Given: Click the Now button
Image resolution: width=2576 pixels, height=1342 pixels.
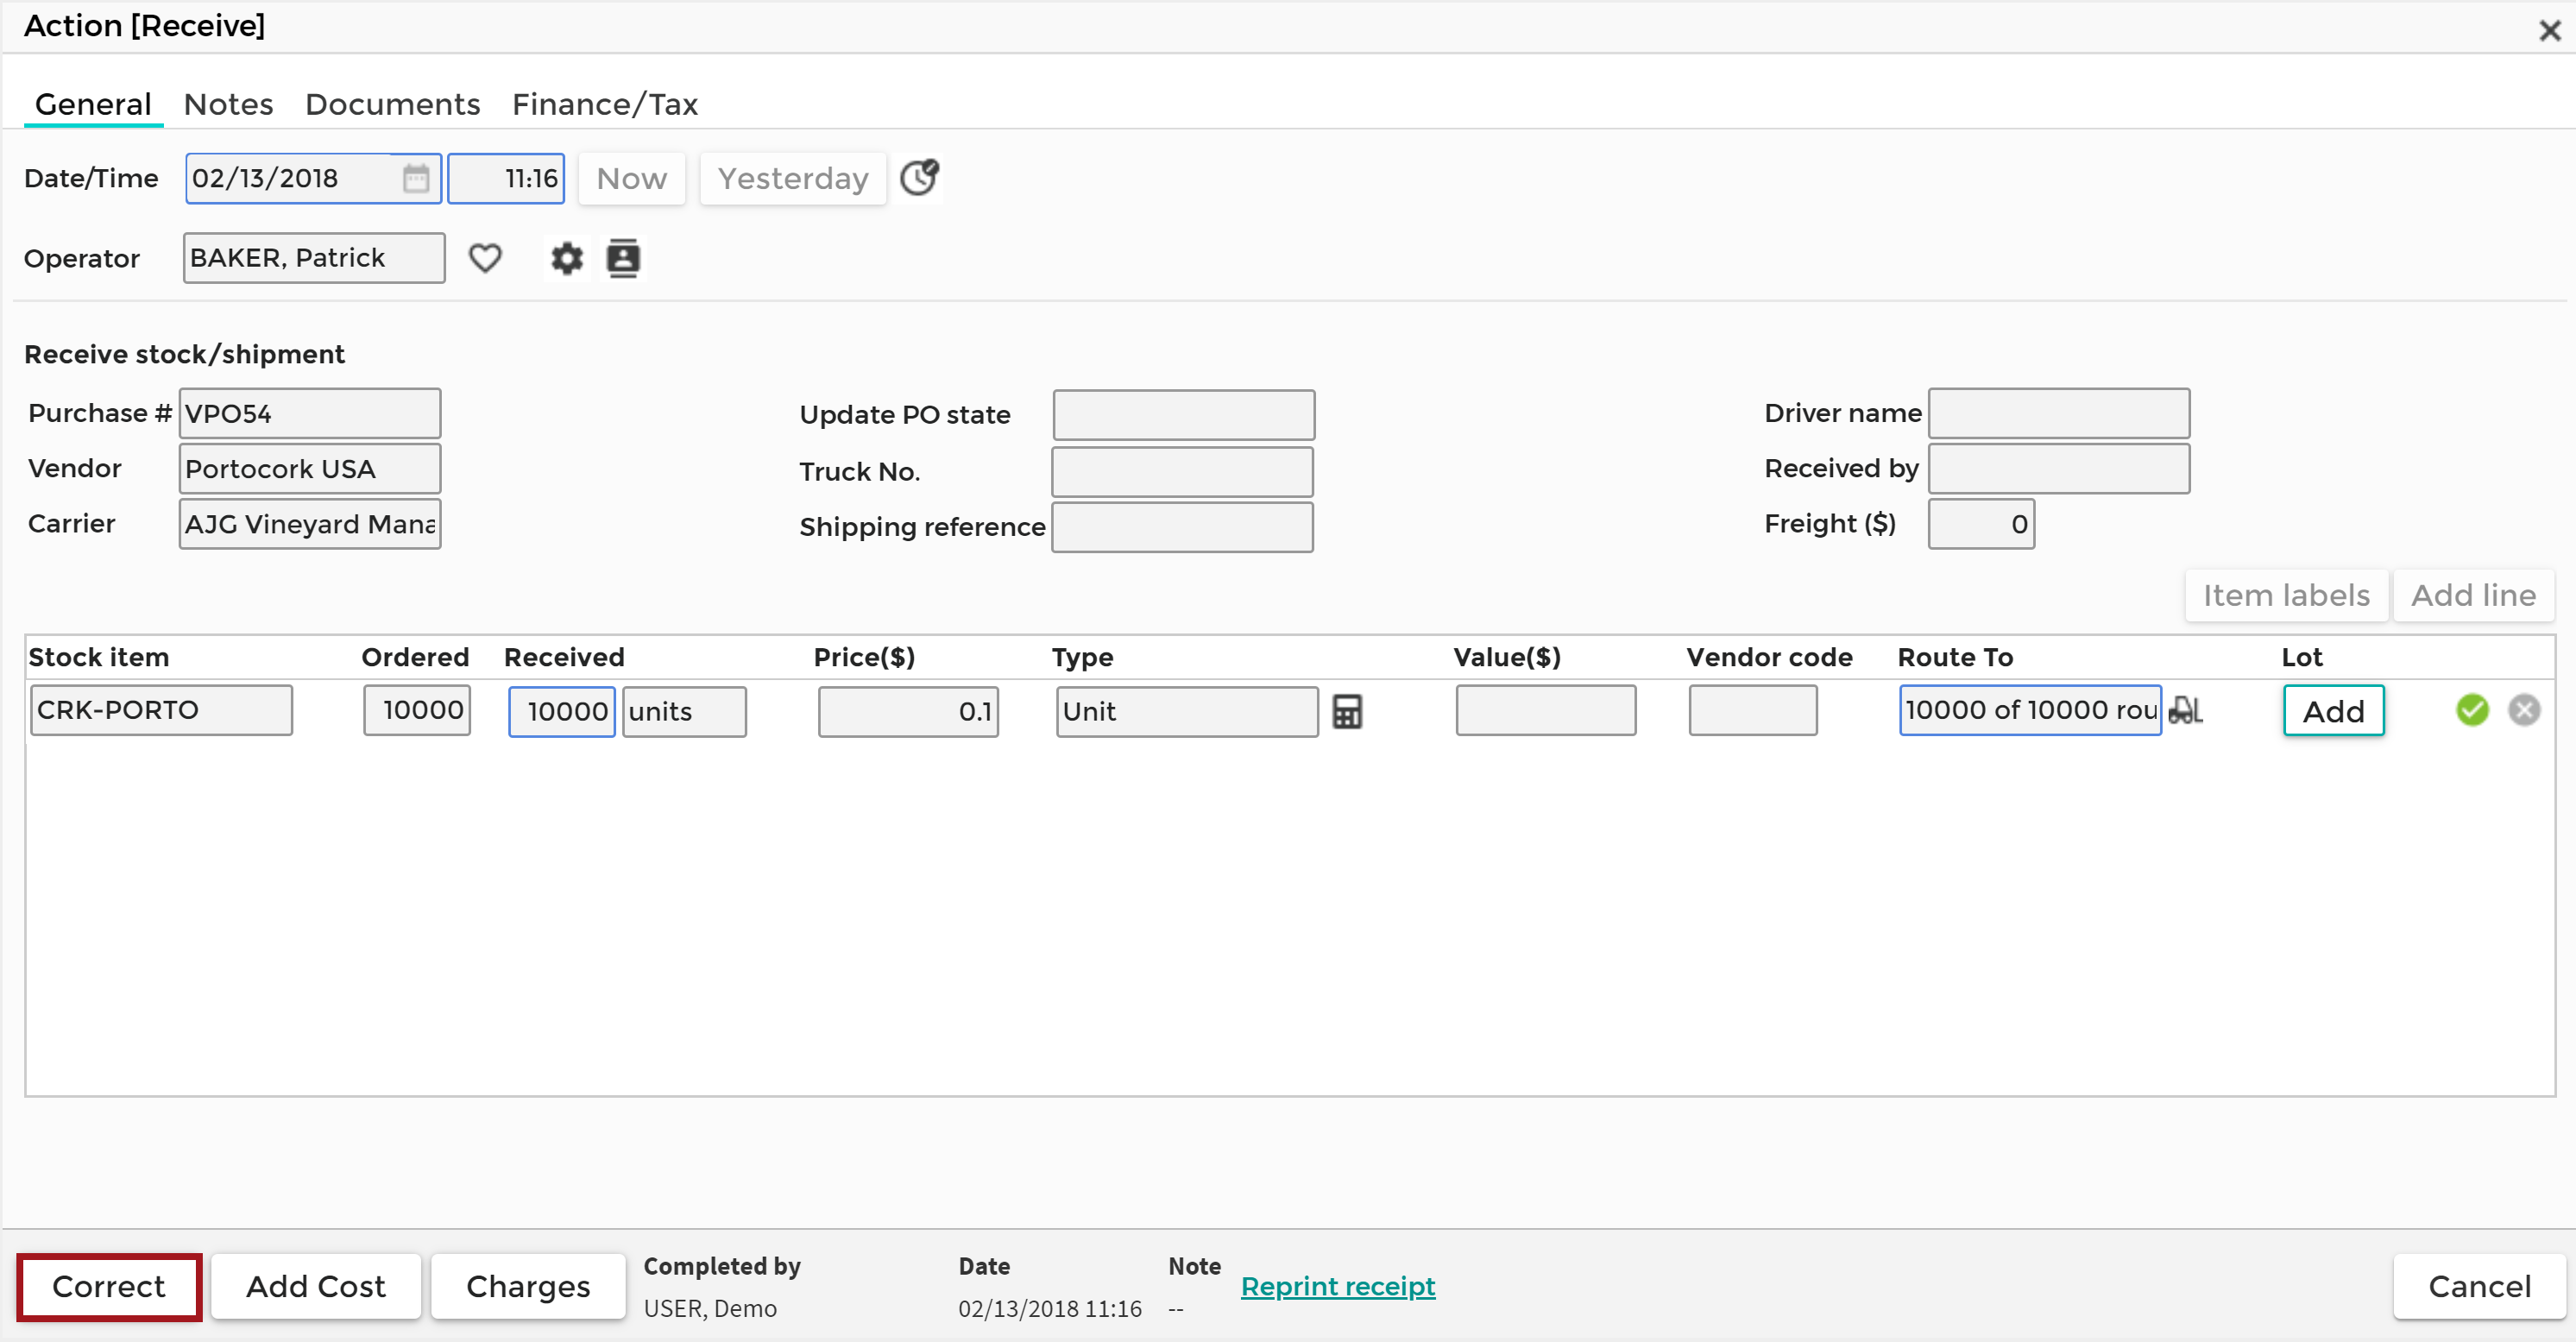Looking at the screenshot, I should (632, 179).
